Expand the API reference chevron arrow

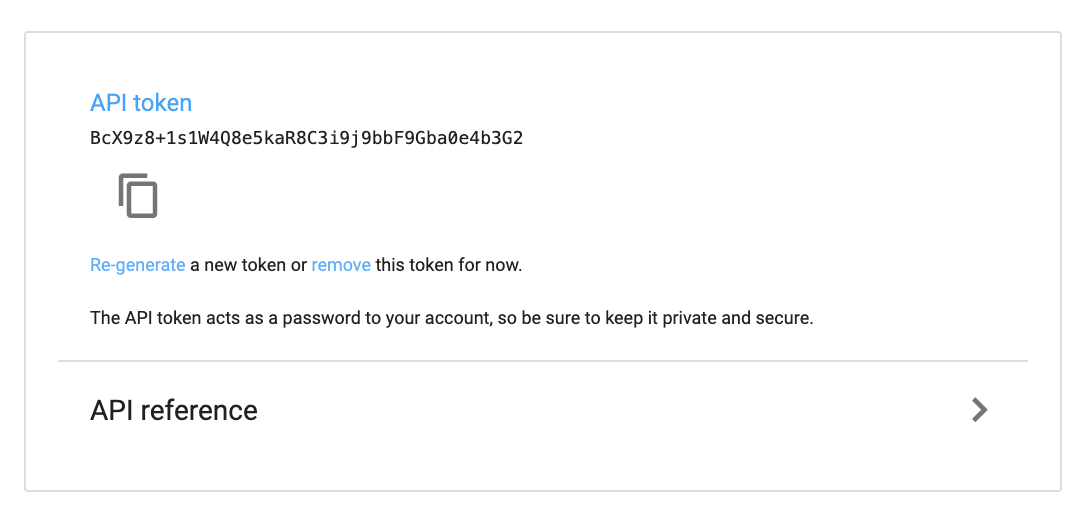click(x=980, y=409)
